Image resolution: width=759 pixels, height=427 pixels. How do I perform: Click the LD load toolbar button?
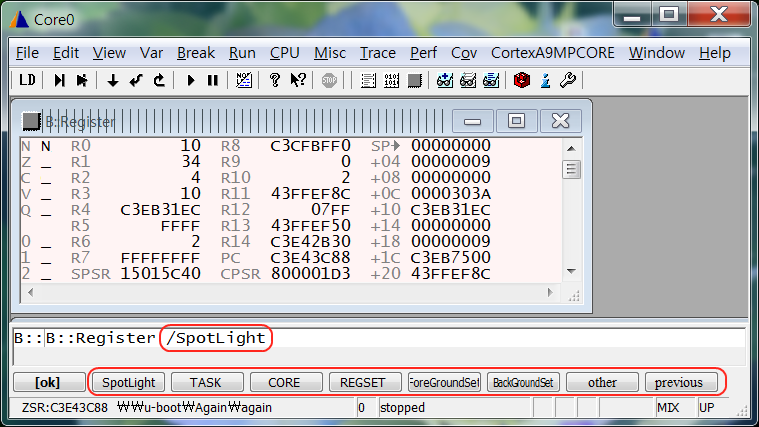[x=27, y=80]
